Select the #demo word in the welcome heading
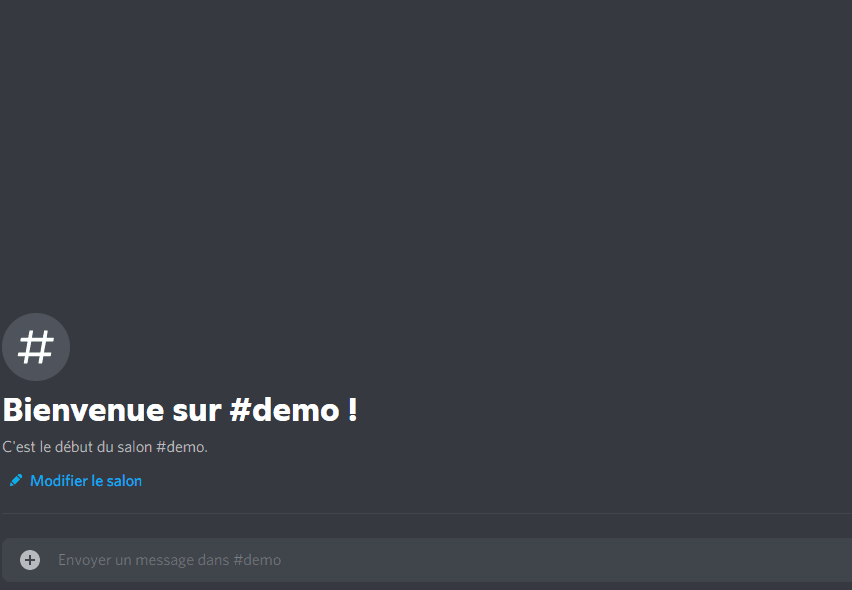This screenshot has height=590, width=852. pyautogui.click(x=285, y=410)
